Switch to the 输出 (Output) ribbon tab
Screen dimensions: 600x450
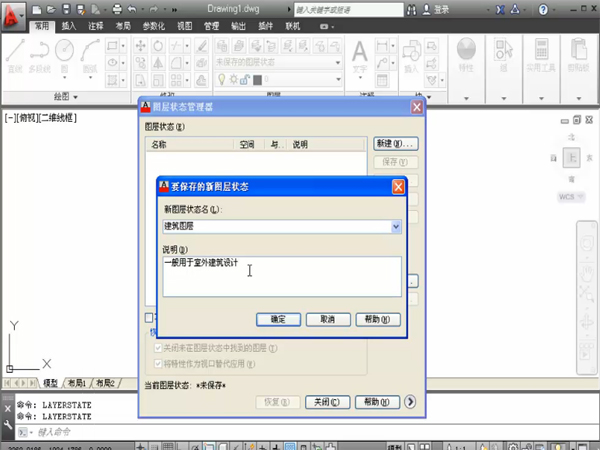click(x=238, y=26)
